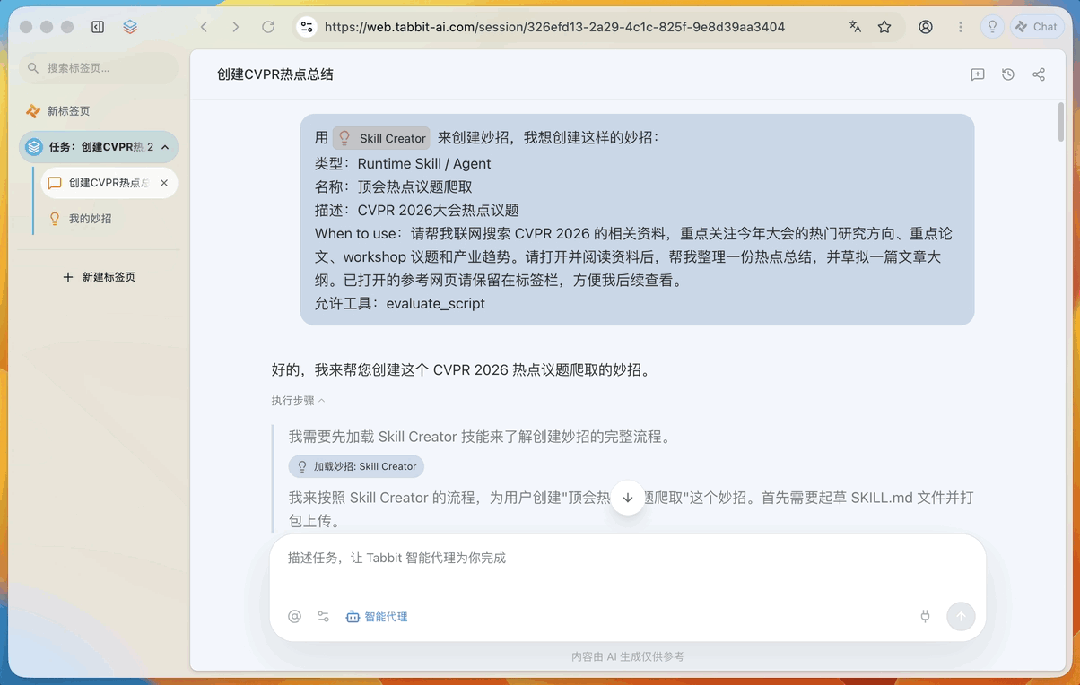The width and height of the screenshot is (1080, 685).
Task: Open the user profile icon
Action: pos(926,27)
